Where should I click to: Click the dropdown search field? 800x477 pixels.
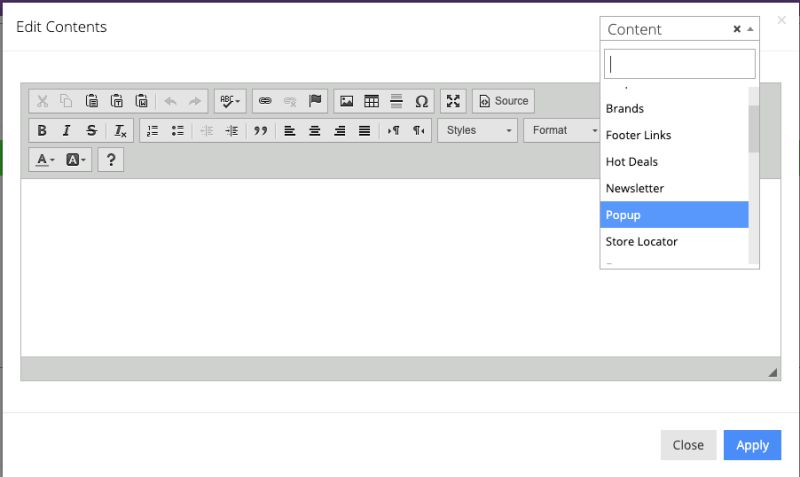tap(680, 64)
